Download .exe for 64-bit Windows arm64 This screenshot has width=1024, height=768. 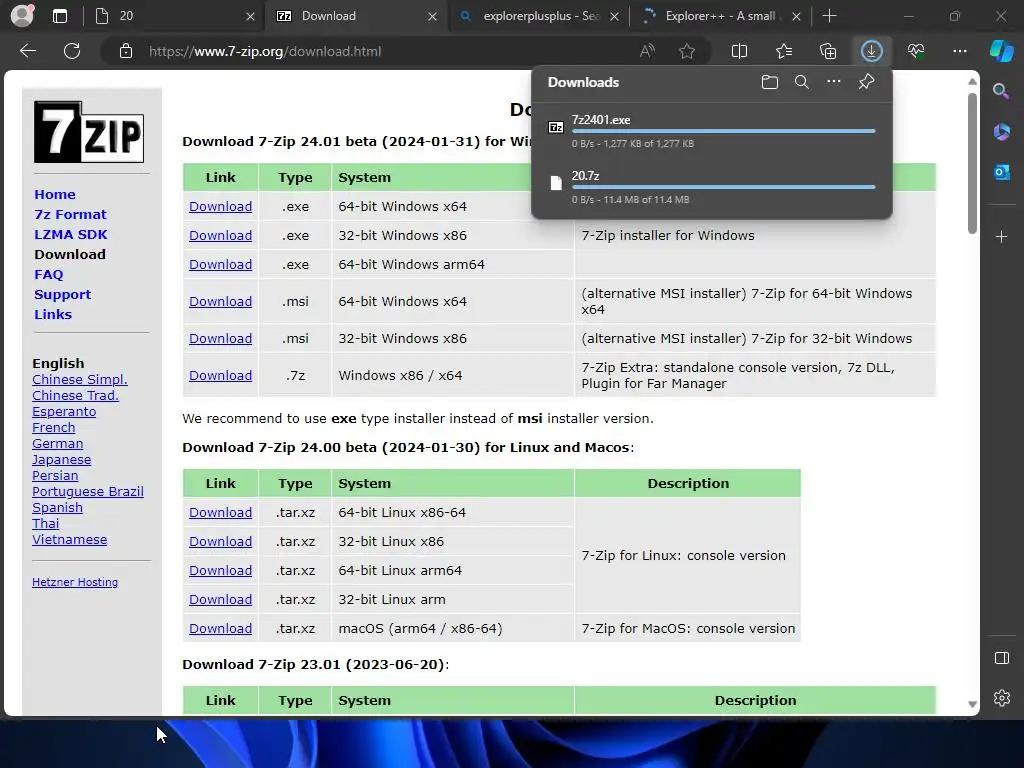coord(220,264)
